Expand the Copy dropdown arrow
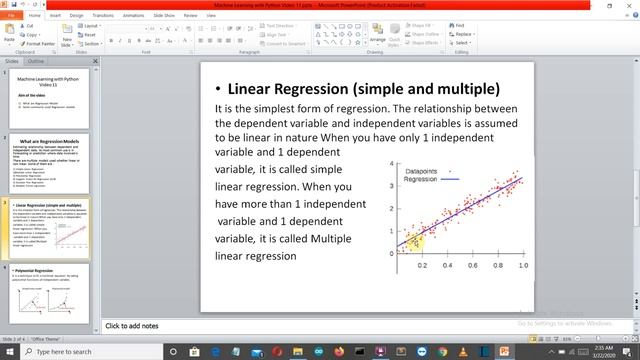 point(39,35)
